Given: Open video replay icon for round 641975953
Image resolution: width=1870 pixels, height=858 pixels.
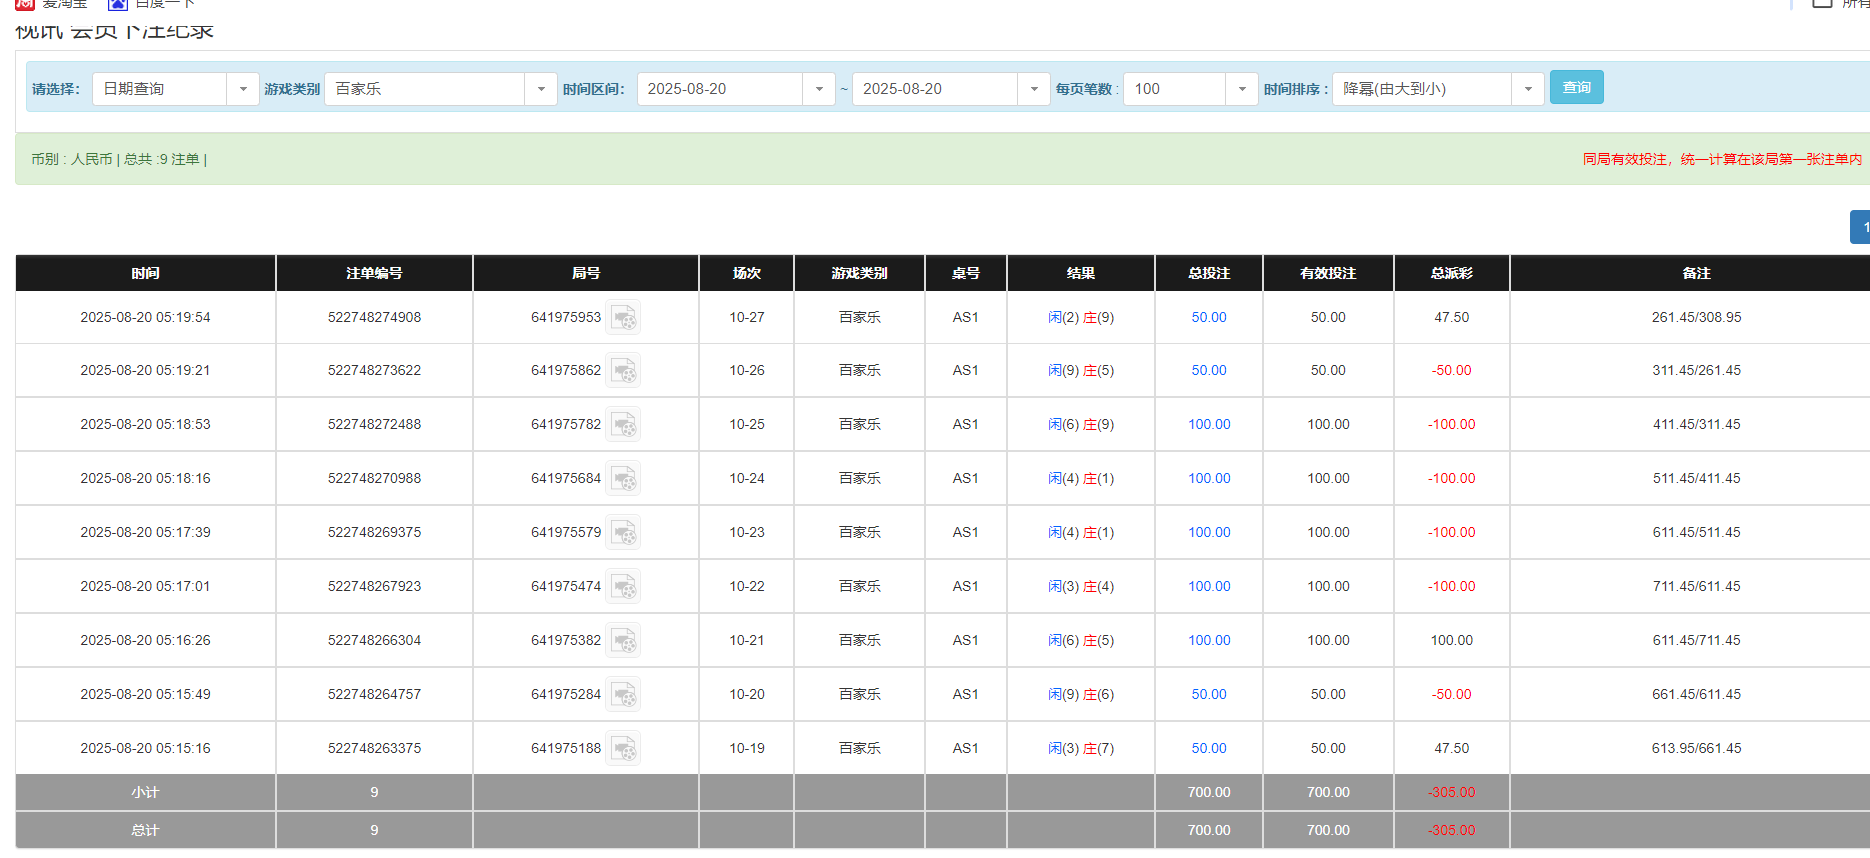Looking at the screenshot, I should (x=623, y=318).
